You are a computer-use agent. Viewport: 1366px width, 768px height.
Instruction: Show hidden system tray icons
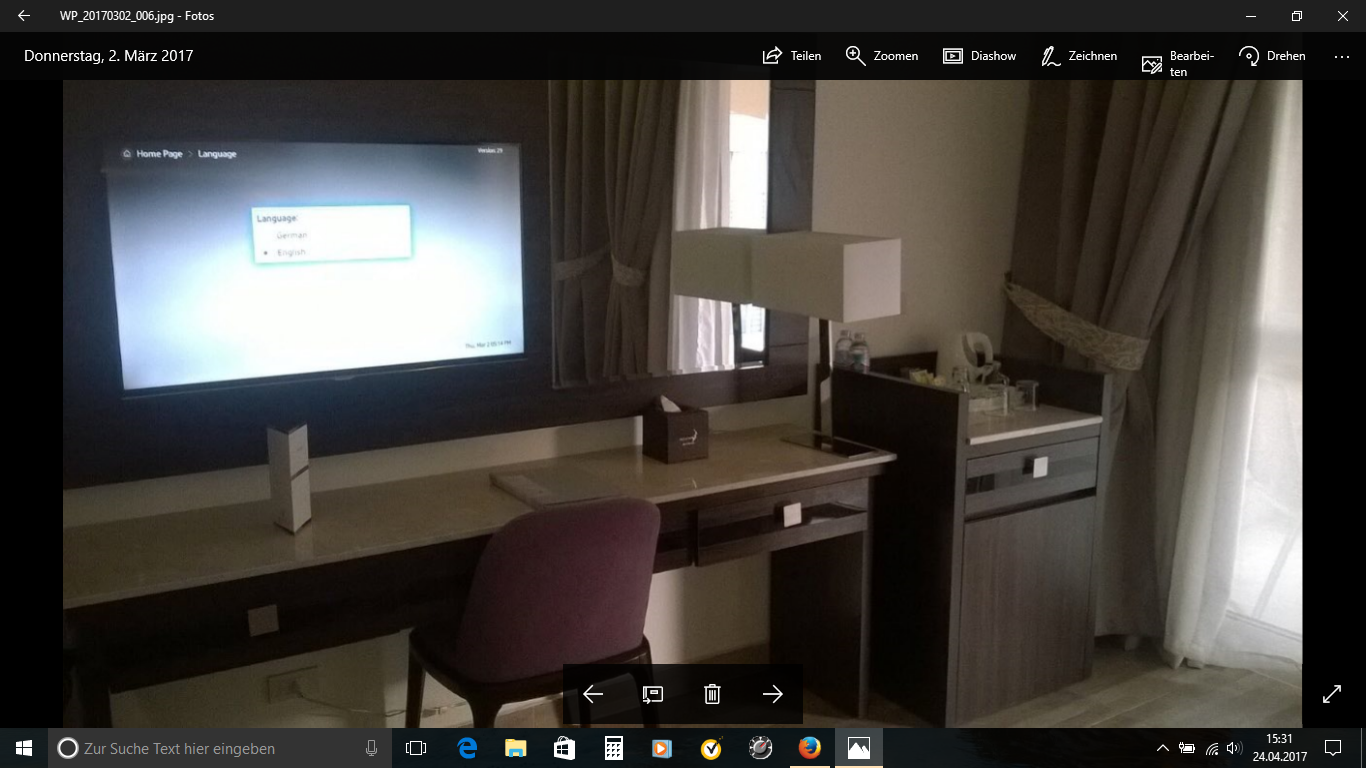[x=1162, y=748]
